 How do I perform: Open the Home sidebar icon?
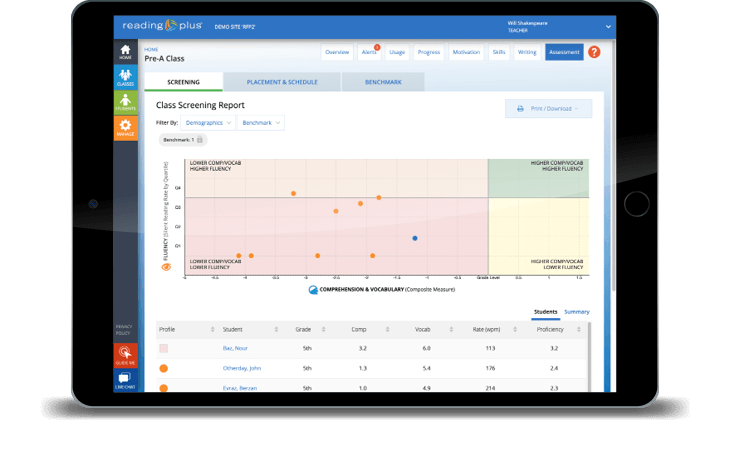pos(125,52)
